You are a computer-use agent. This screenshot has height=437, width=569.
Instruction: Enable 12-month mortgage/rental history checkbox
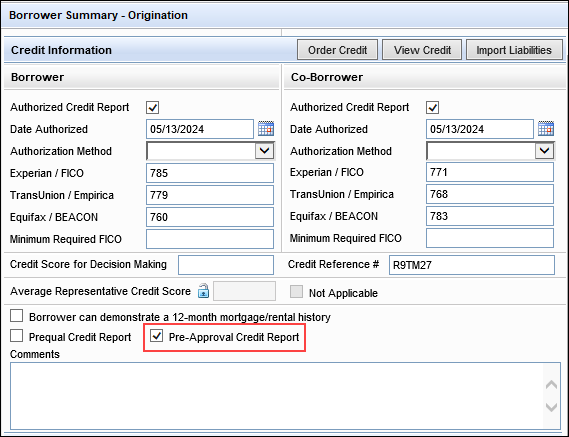point(16,316)
